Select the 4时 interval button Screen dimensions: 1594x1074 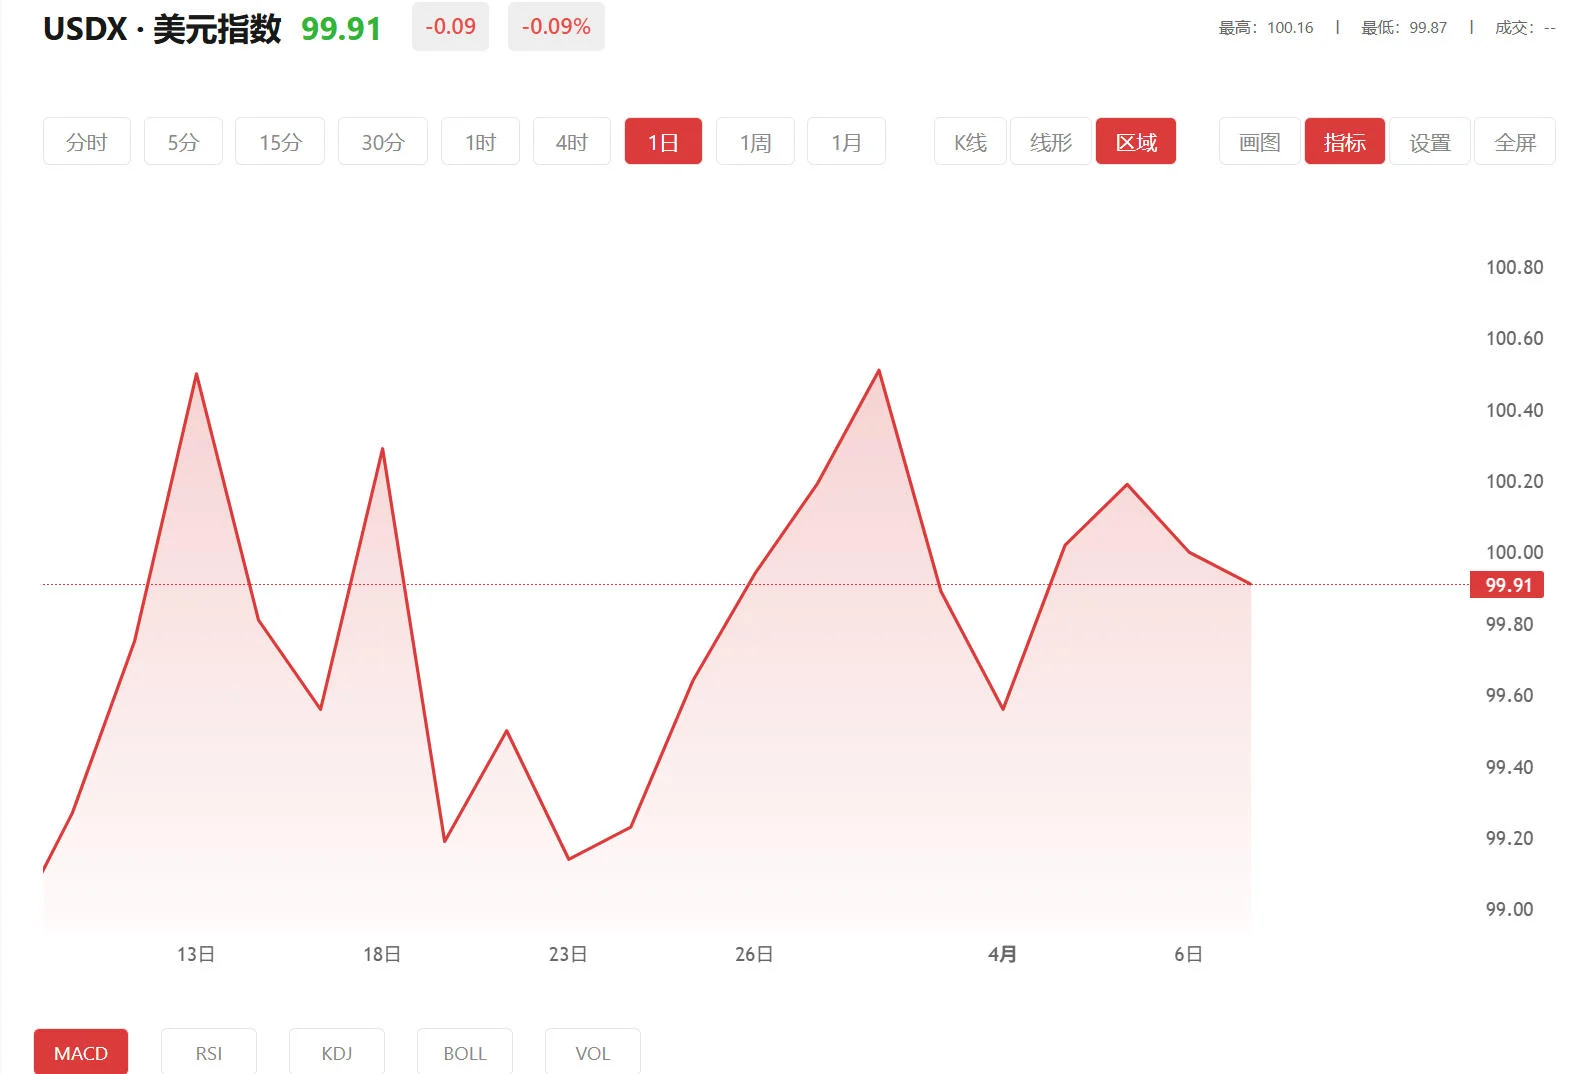point(571,142)
